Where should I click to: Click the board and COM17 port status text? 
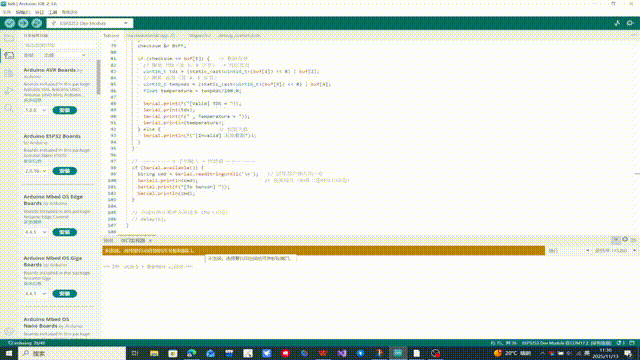tap(567, 343)
